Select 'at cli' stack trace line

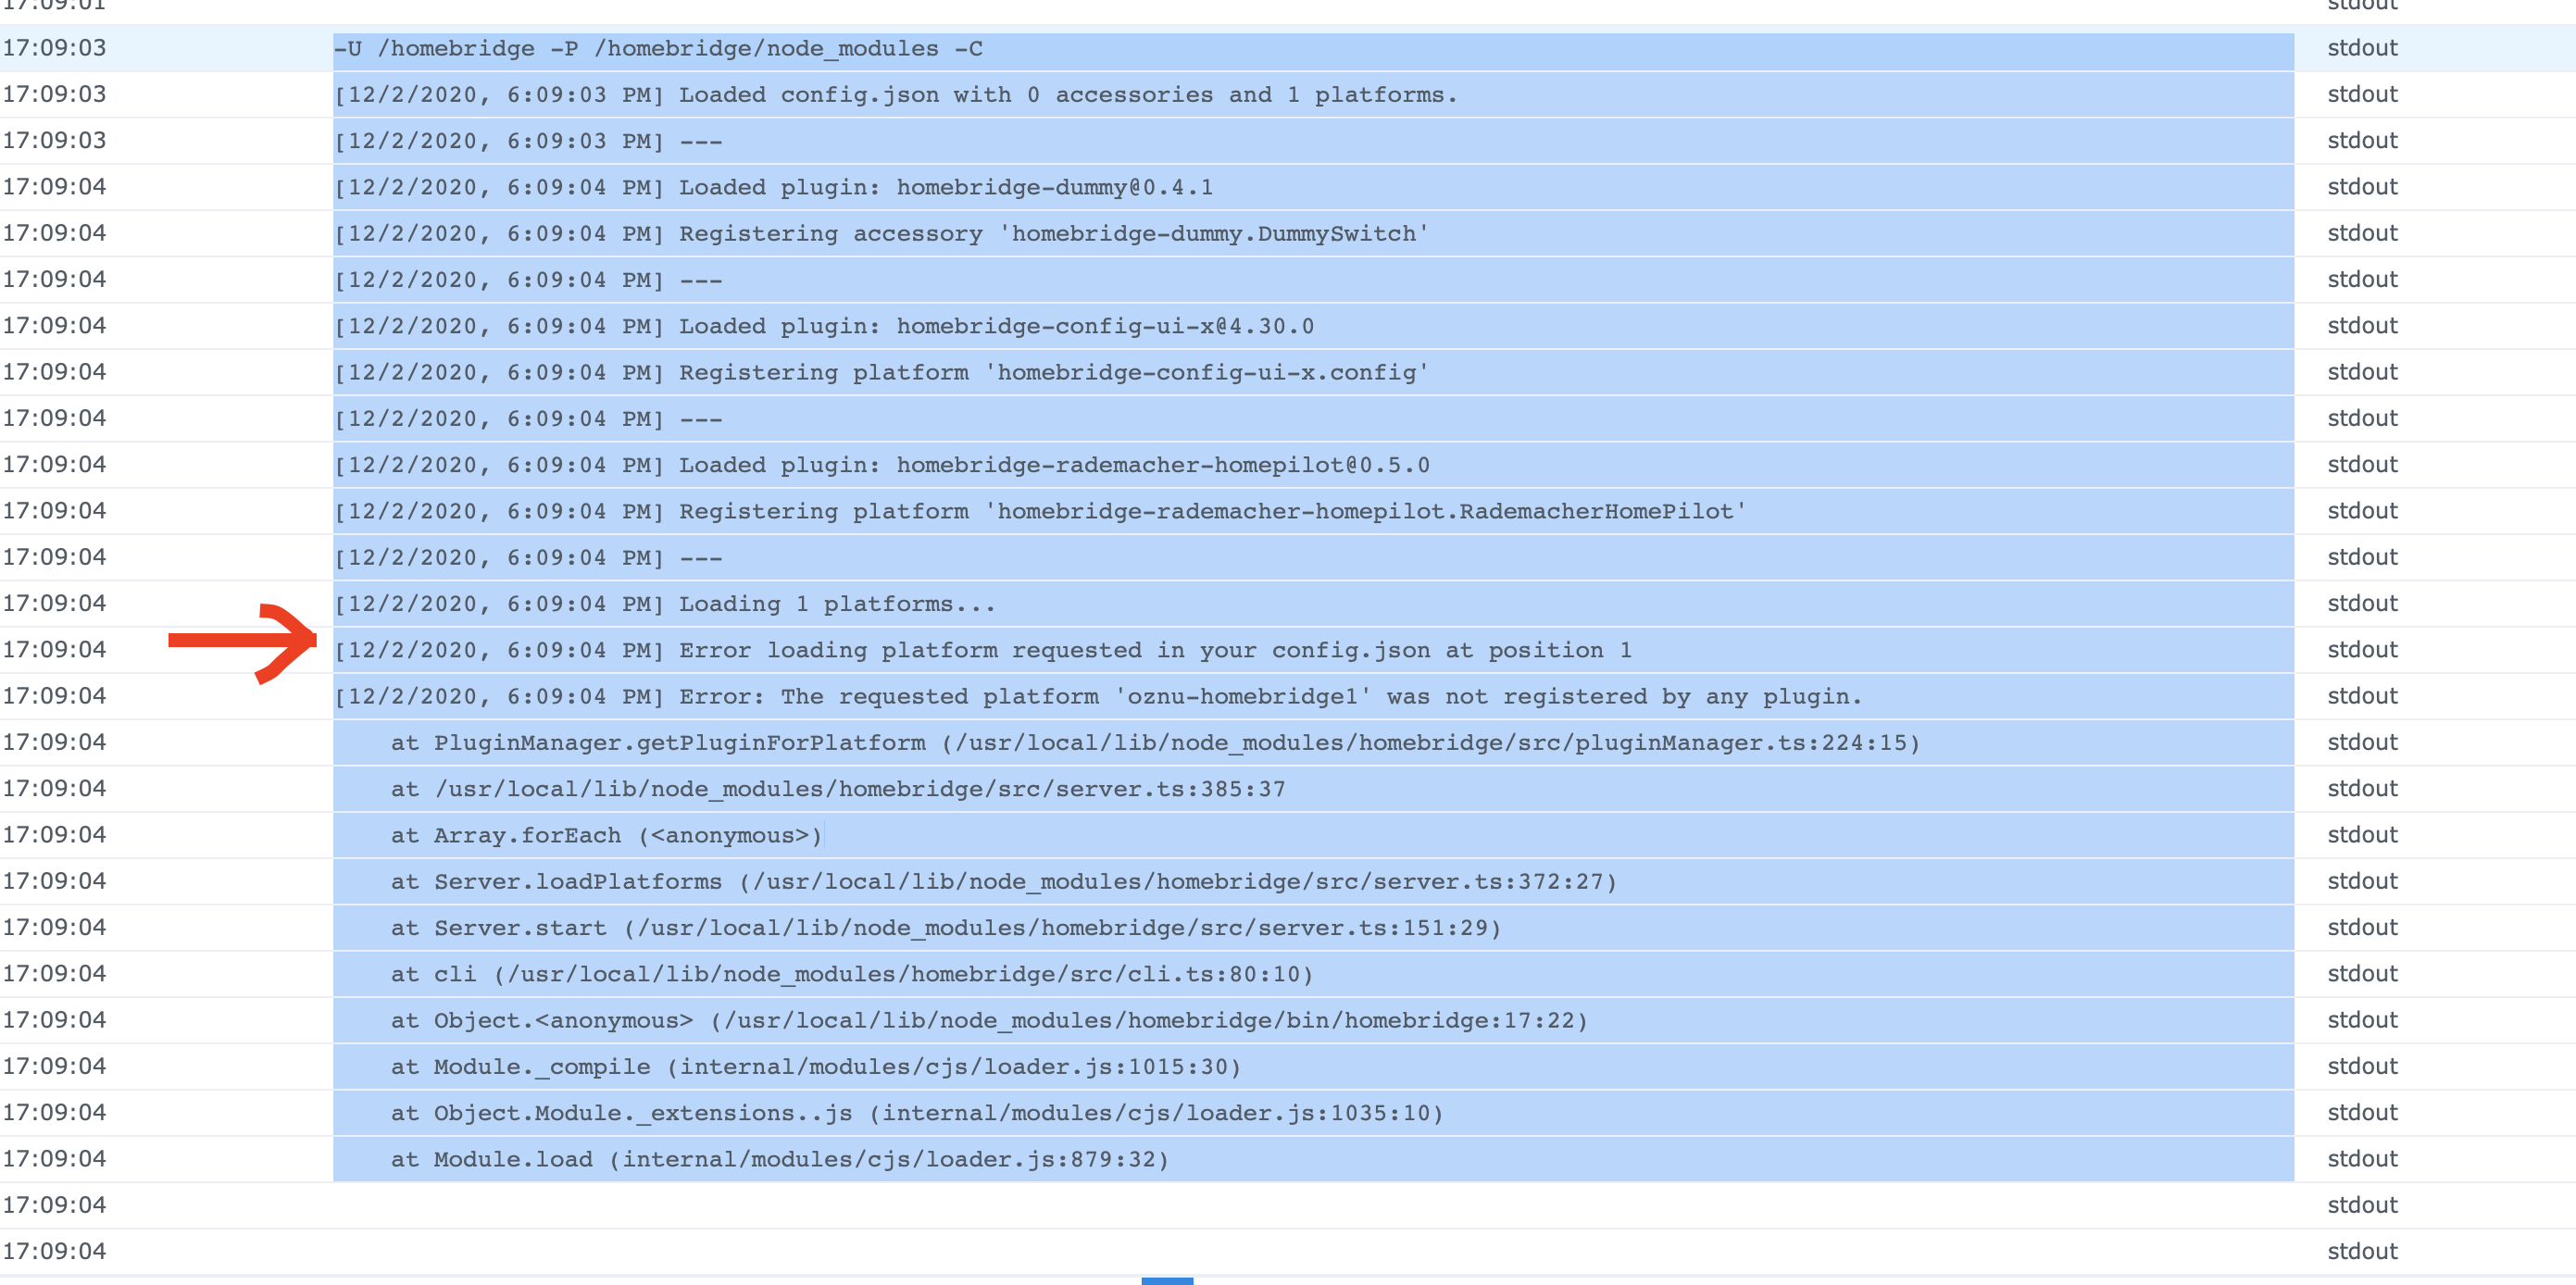[851, 974]
